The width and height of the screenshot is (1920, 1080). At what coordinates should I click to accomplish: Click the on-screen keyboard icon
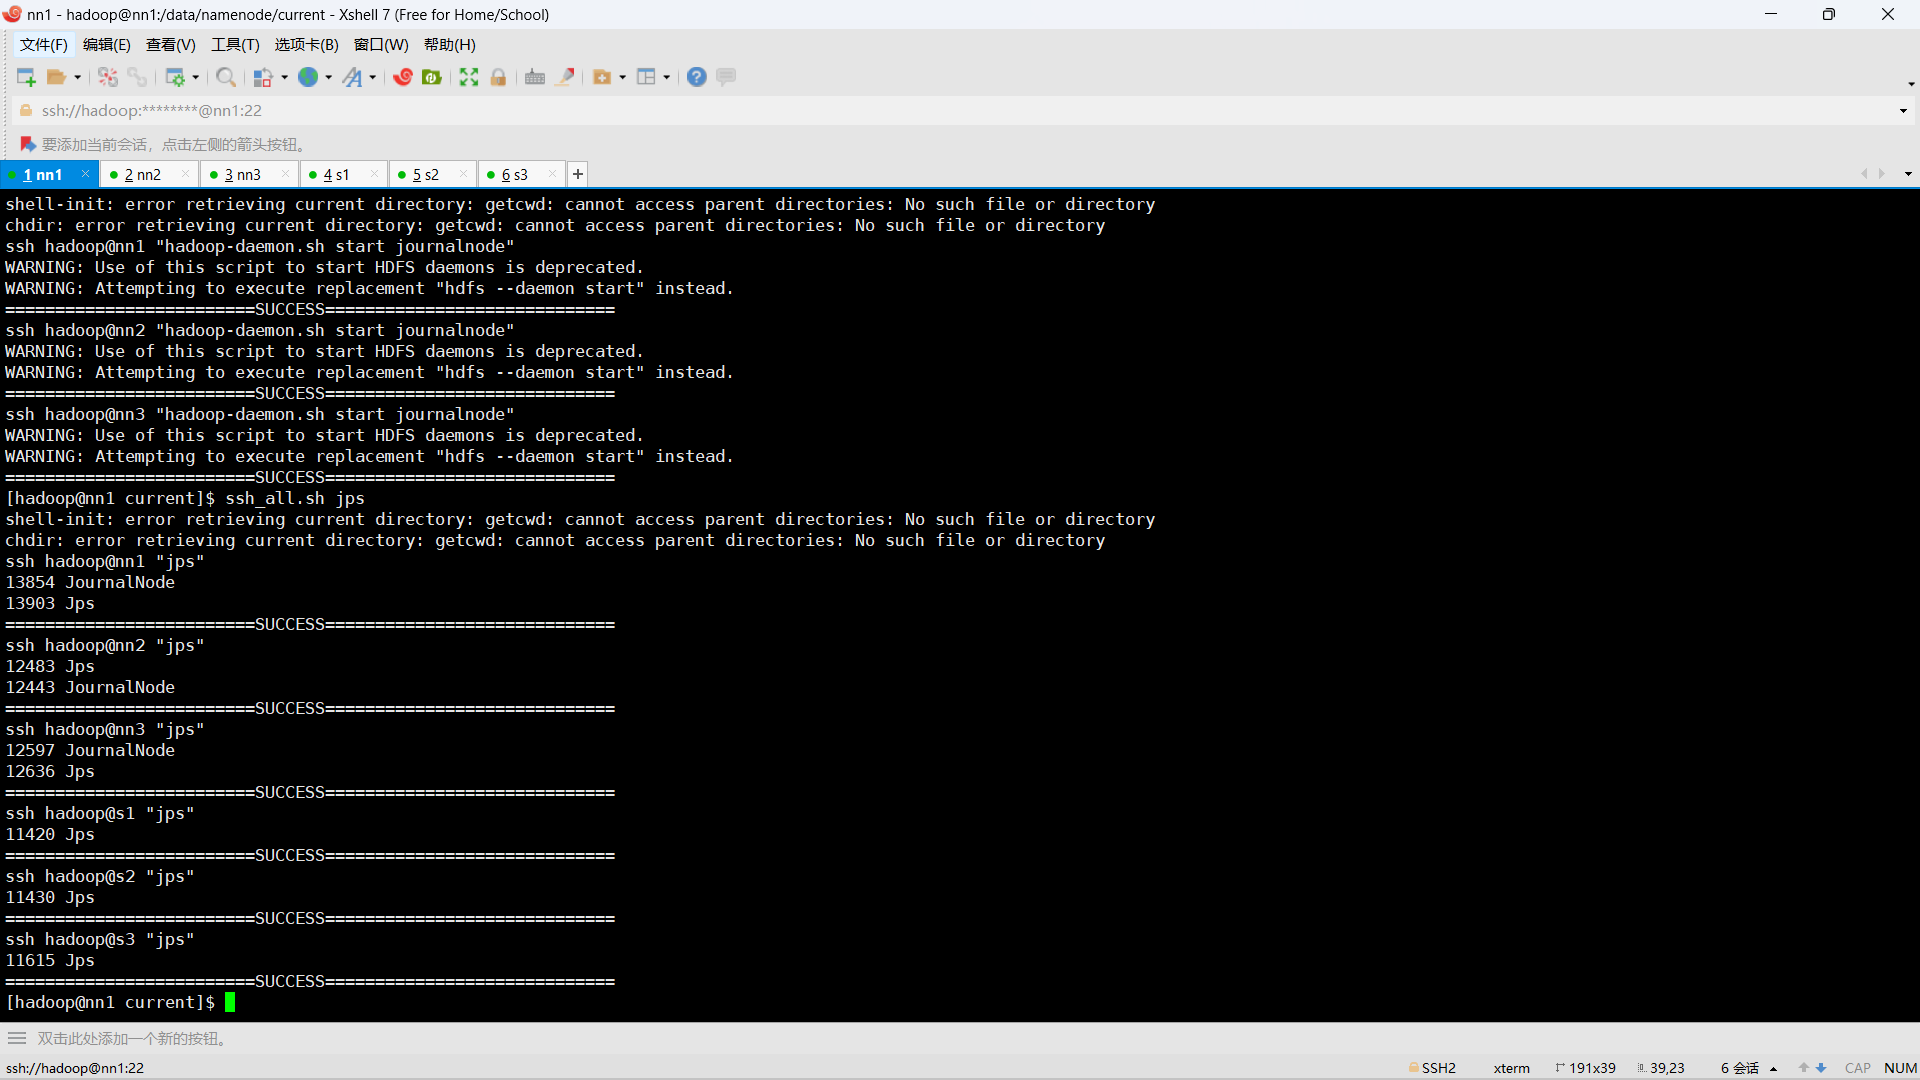point(535,77)
